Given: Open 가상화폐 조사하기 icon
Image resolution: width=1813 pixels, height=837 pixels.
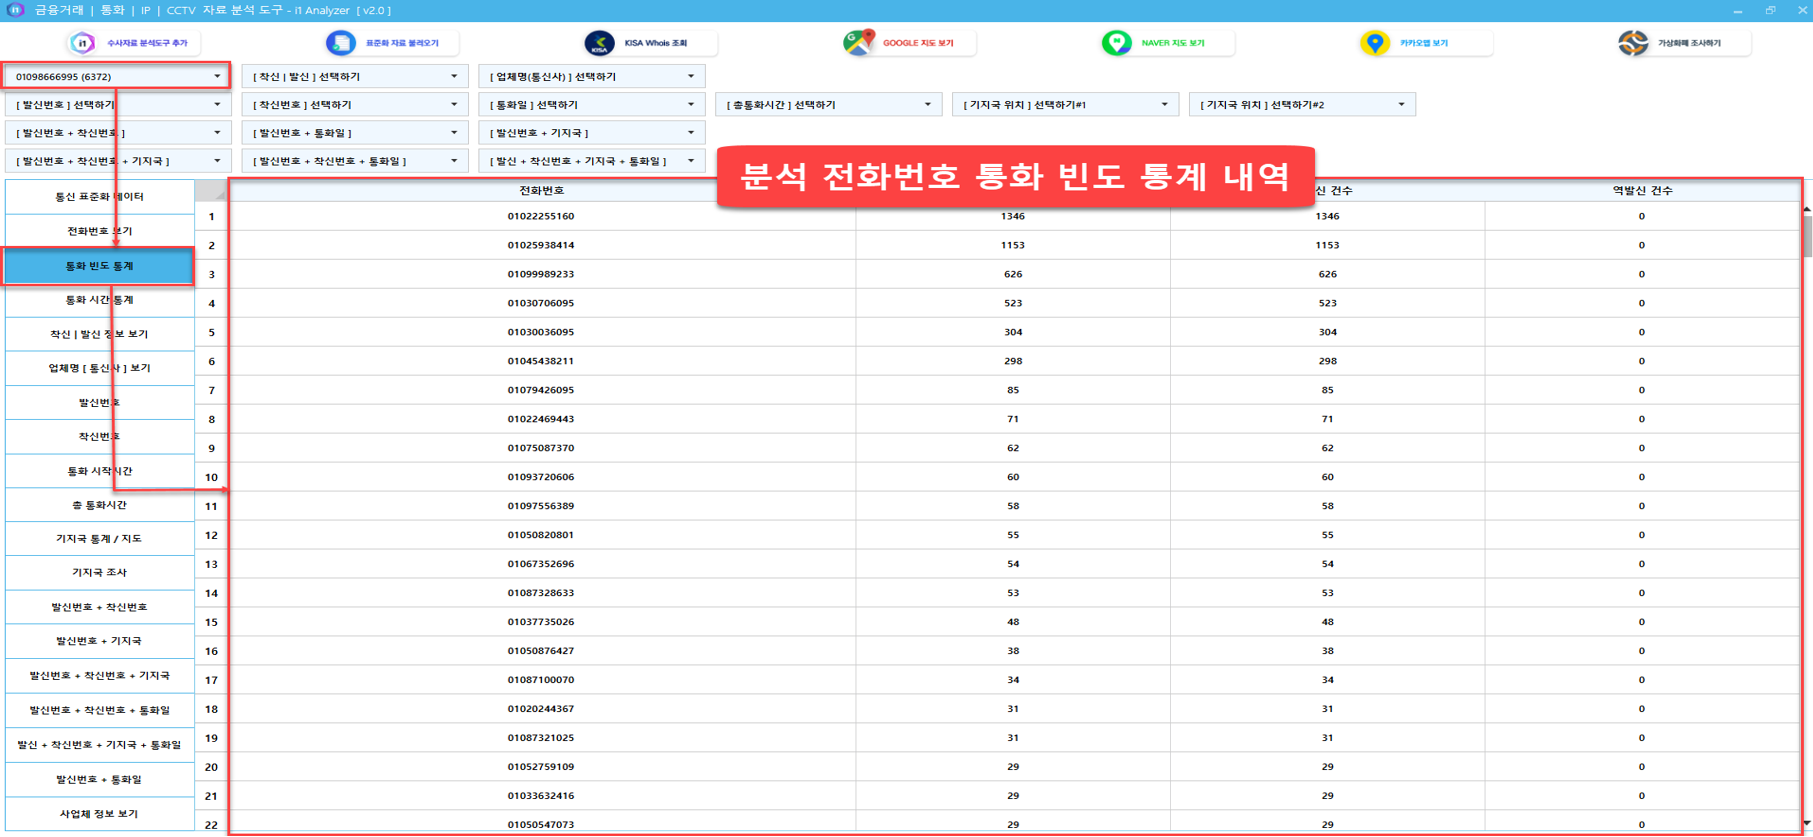Looking at the screenshot, I should (x=1633, y=43).
